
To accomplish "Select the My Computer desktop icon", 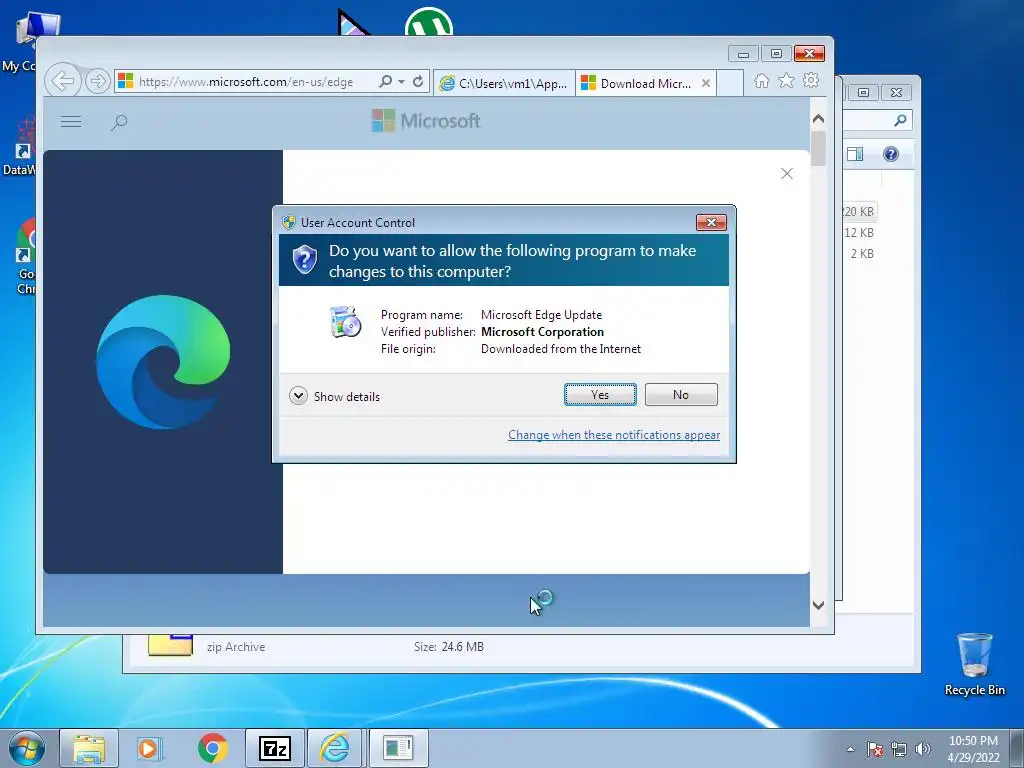I will tap(23, 40).
